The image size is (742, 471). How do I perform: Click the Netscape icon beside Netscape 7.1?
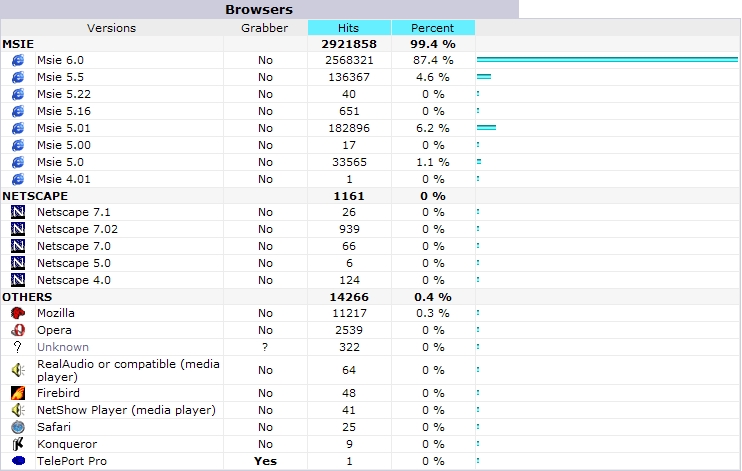18,212
